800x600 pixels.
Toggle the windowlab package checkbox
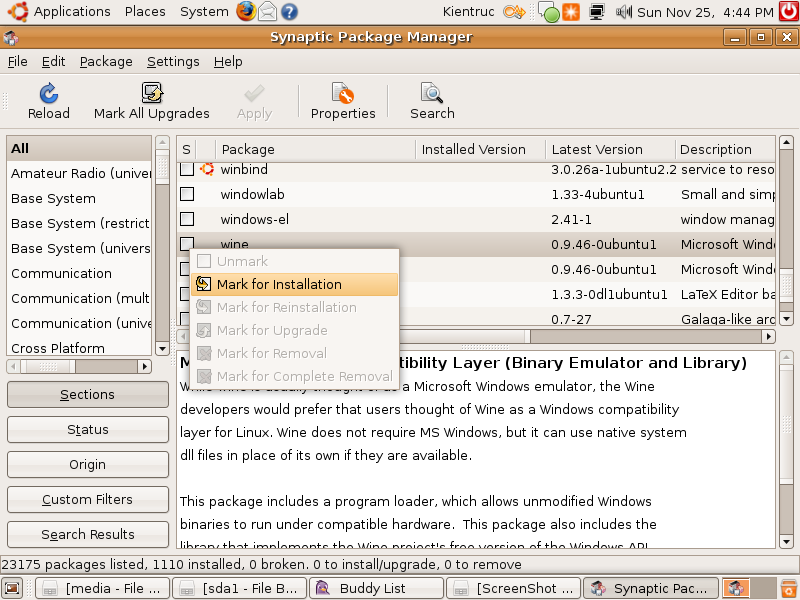[x=187, y=194]
